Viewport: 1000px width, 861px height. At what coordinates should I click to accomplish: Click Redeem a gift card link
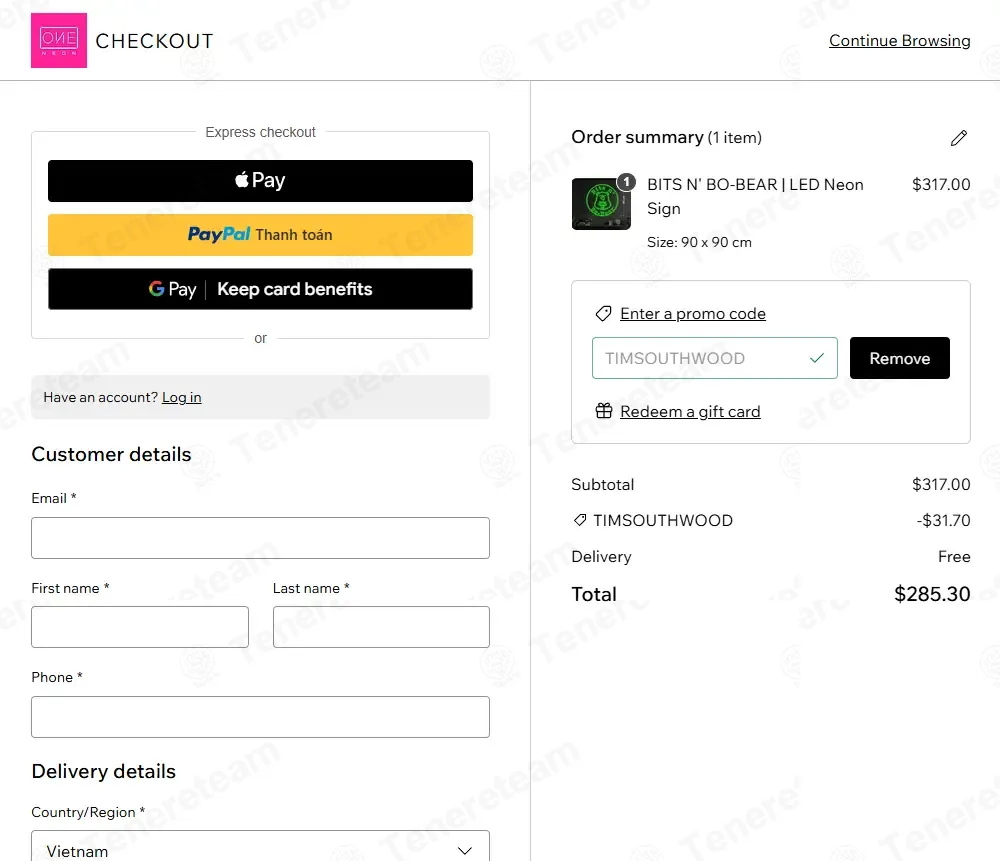click(690, 411)
